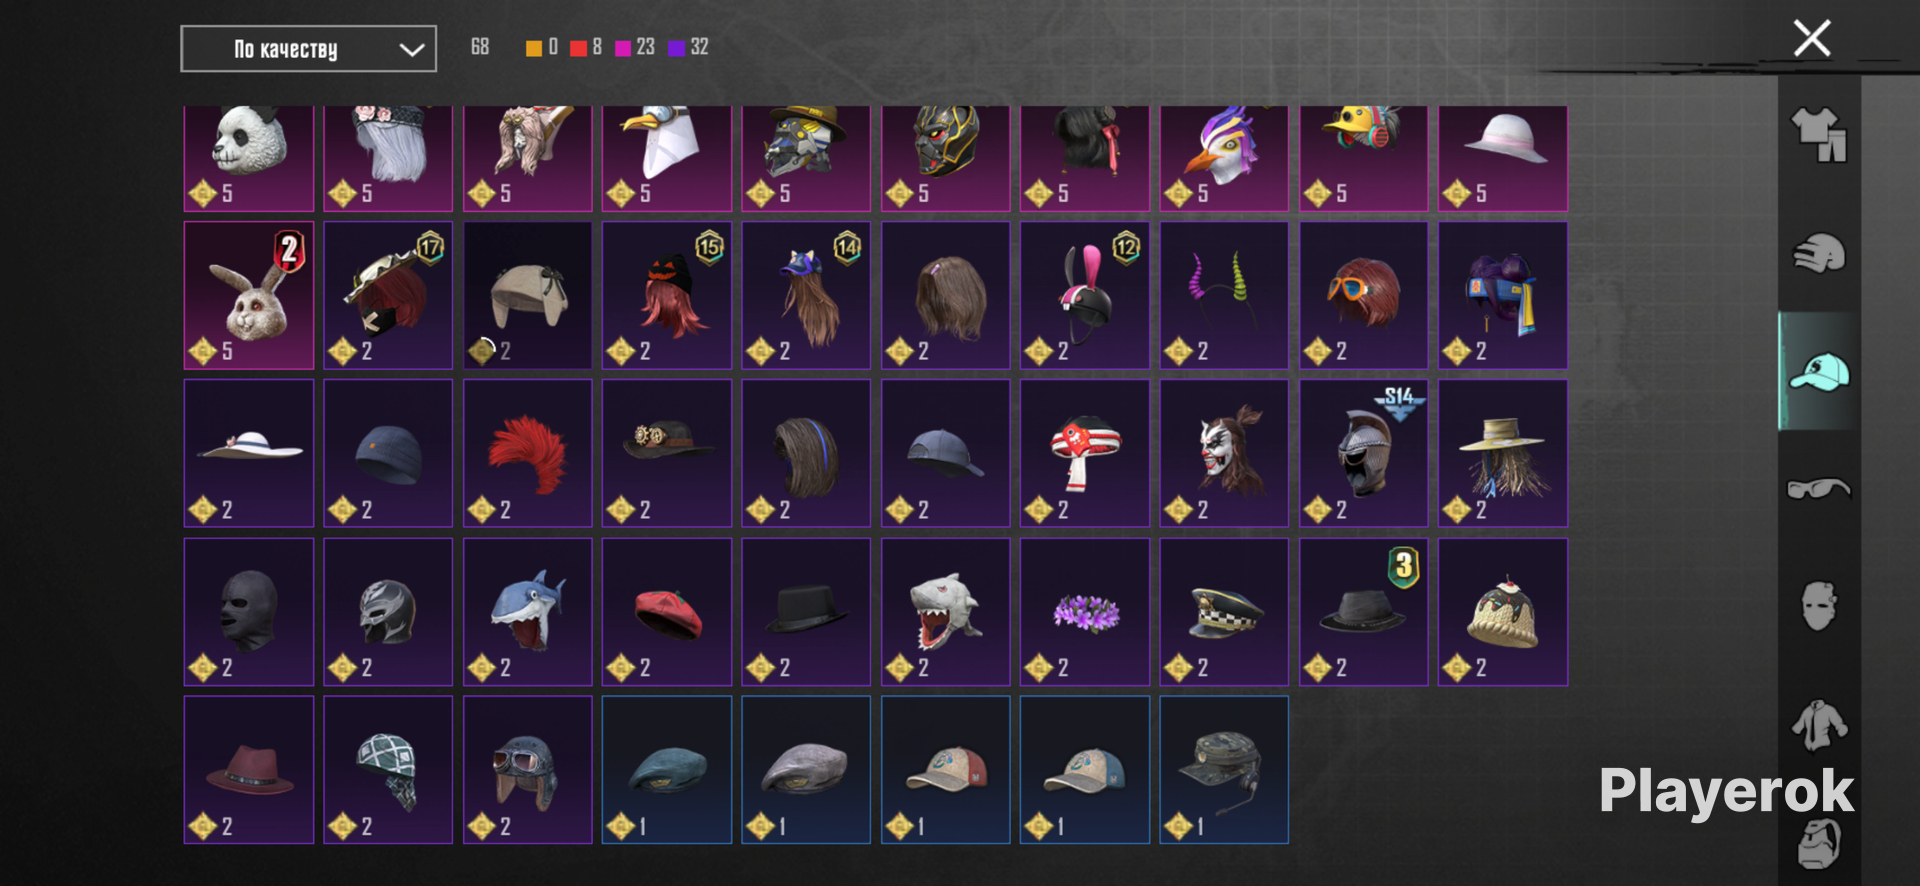Open the face mask category
Screen dimensions: 1920x886
[1819, 606]
